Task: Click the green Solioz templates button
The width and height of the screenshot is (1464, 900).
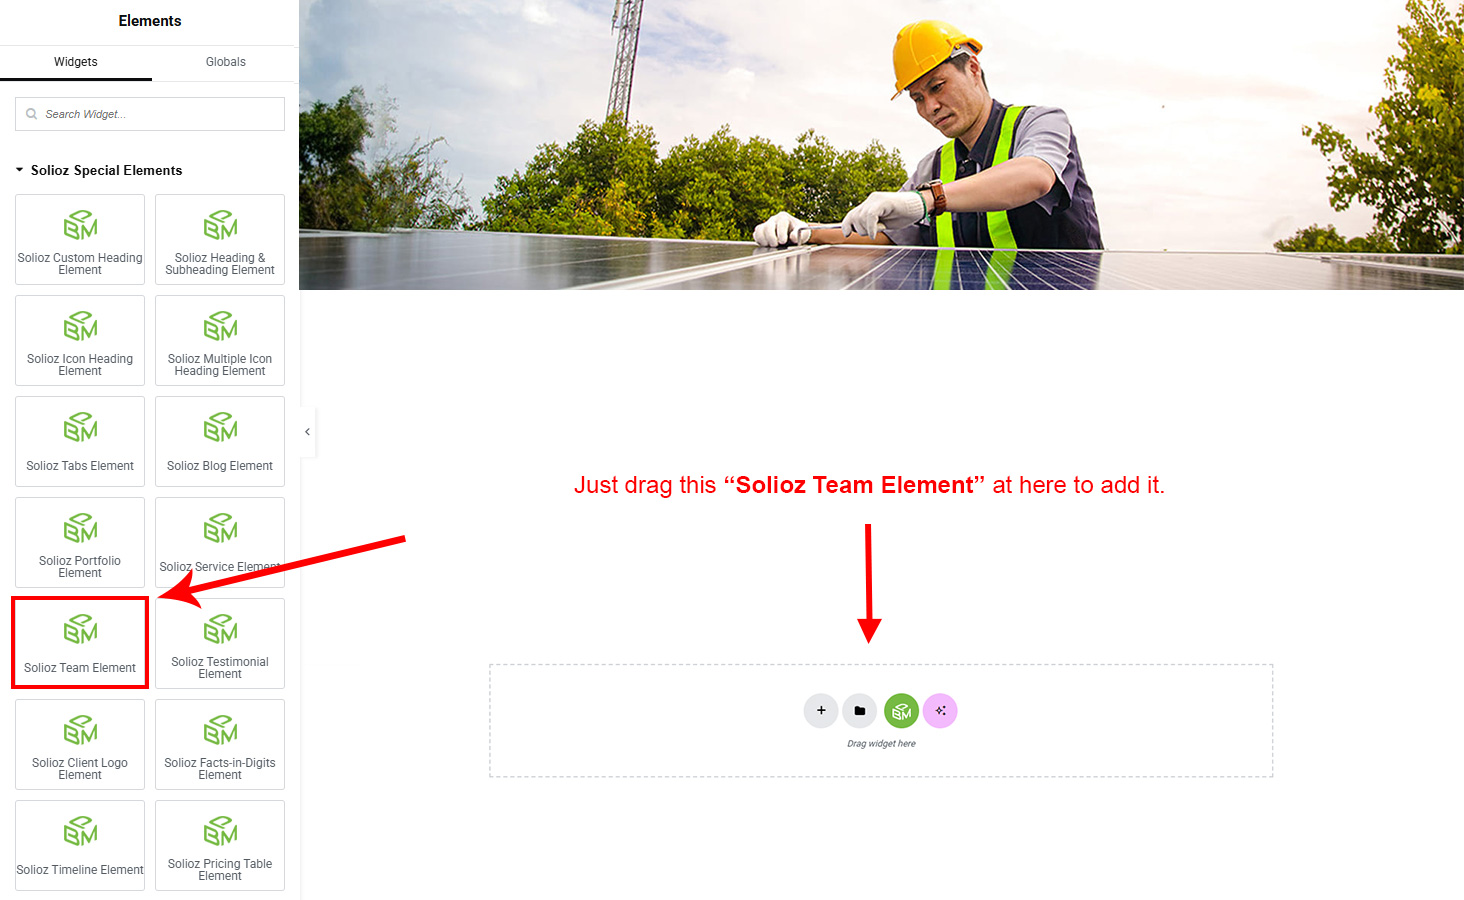Action: pyautogui.click(x=901, y=711)
